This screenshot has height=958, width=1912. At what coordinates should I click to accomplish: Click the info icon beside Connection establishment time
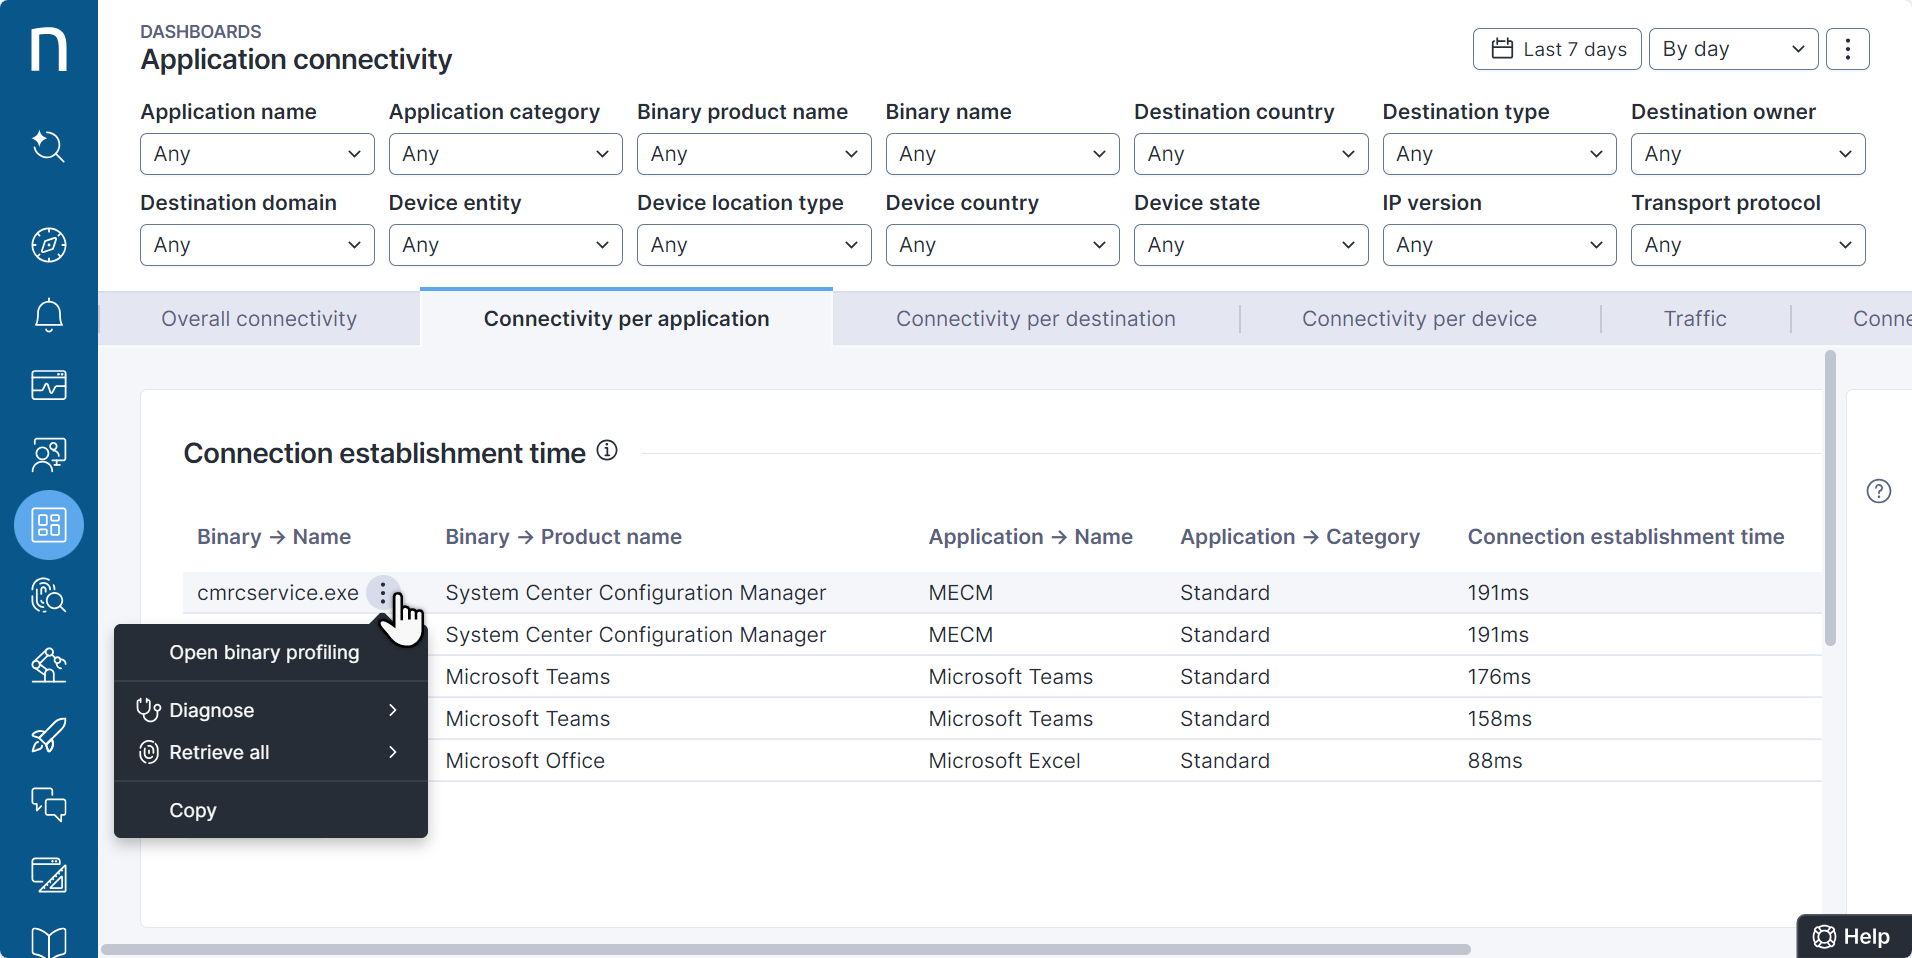607,451
